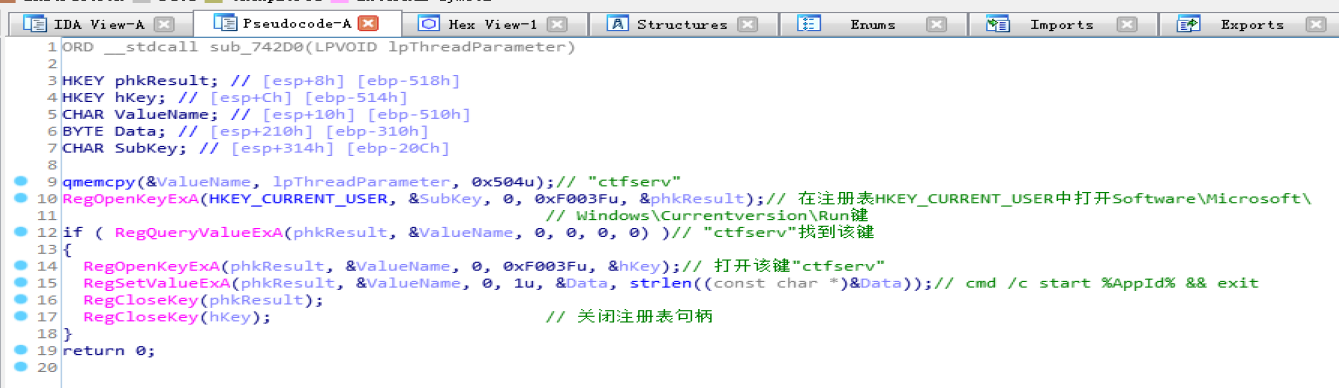Click the IDA View-A tab icon
Viewport: 1339px width, 388px height.
(x=36, y=24)
